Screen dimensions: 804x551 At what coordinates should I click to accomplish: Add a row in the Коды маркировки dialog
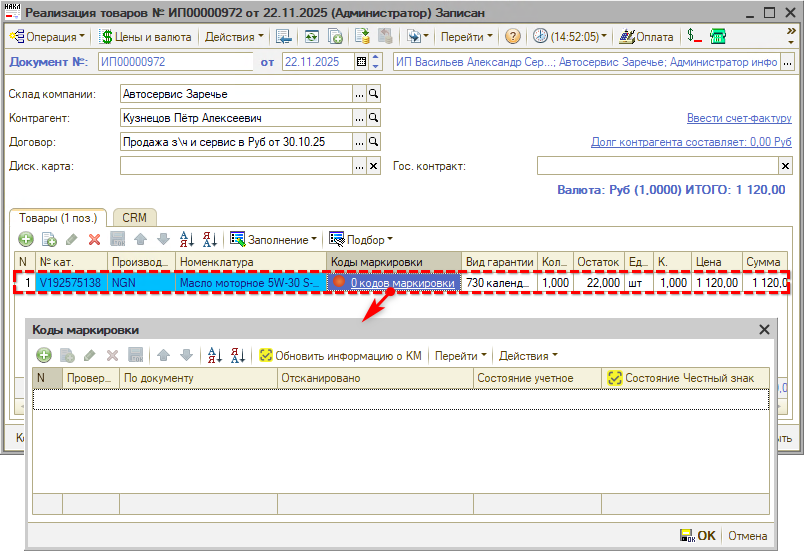click(x=43, y=355)
